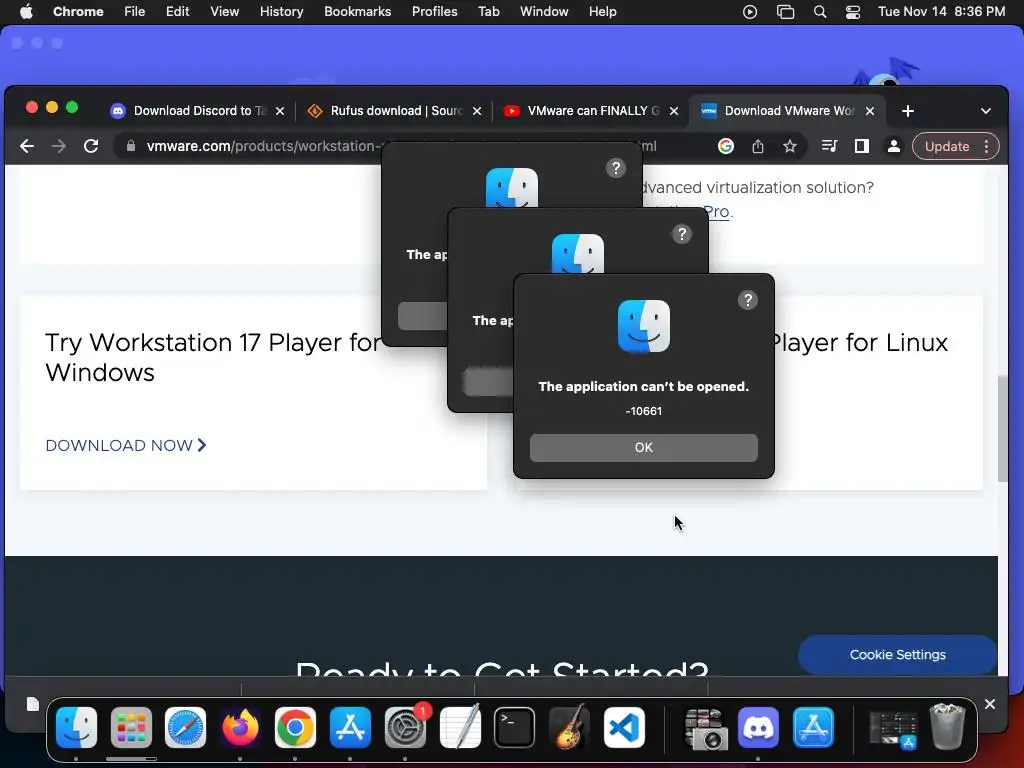Open Cookie Settings
The width and height of the screenshot is (1024, 768).
[x=897, y=654]
